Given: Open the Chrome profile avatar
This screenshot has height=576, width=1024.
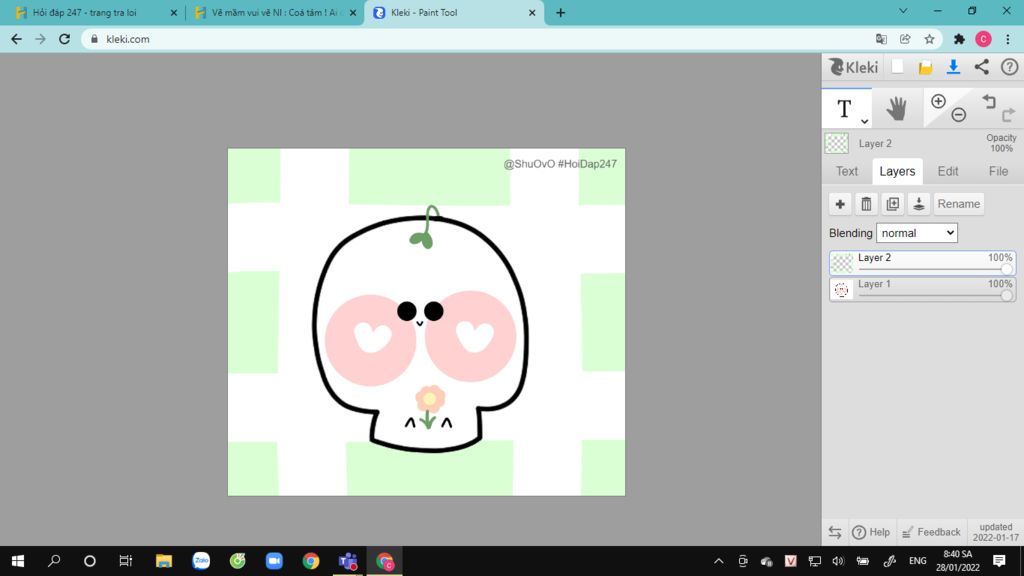Looking at the screenshot, I should [x=984, y=39].
